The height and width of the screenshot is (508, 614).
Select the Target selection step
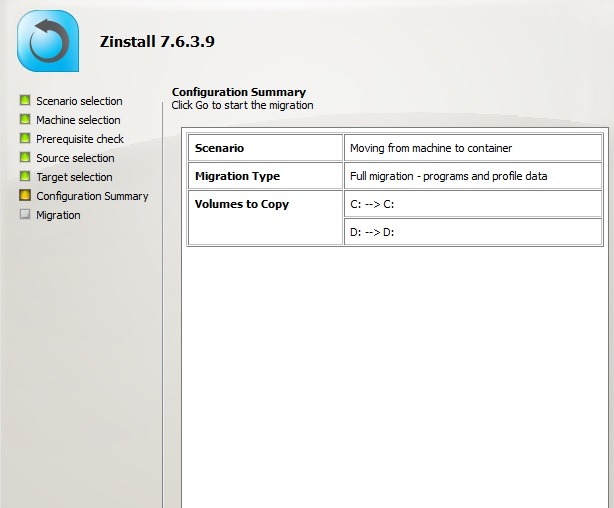(74, 177)
